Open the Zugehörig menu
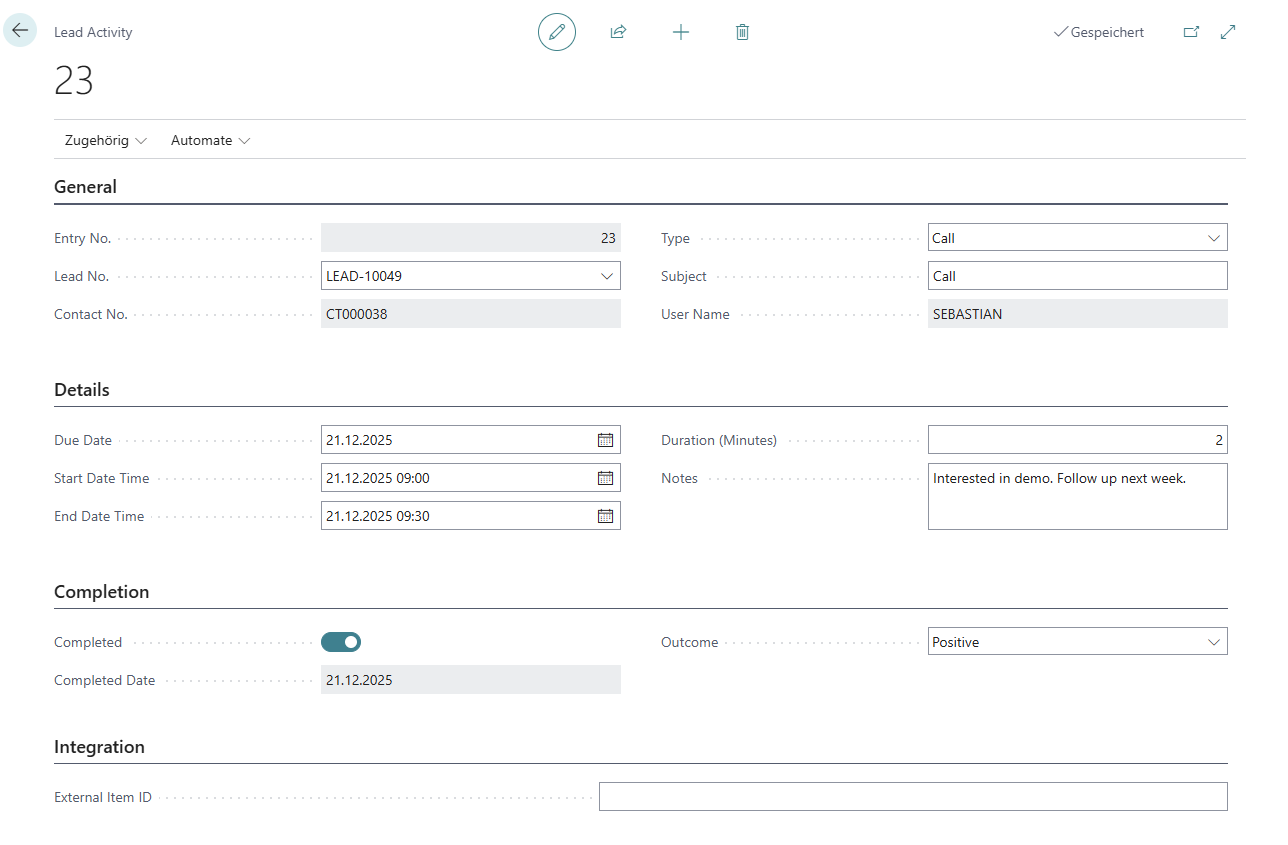Screen dimensions: 1288x845 (x=105, y=141)
